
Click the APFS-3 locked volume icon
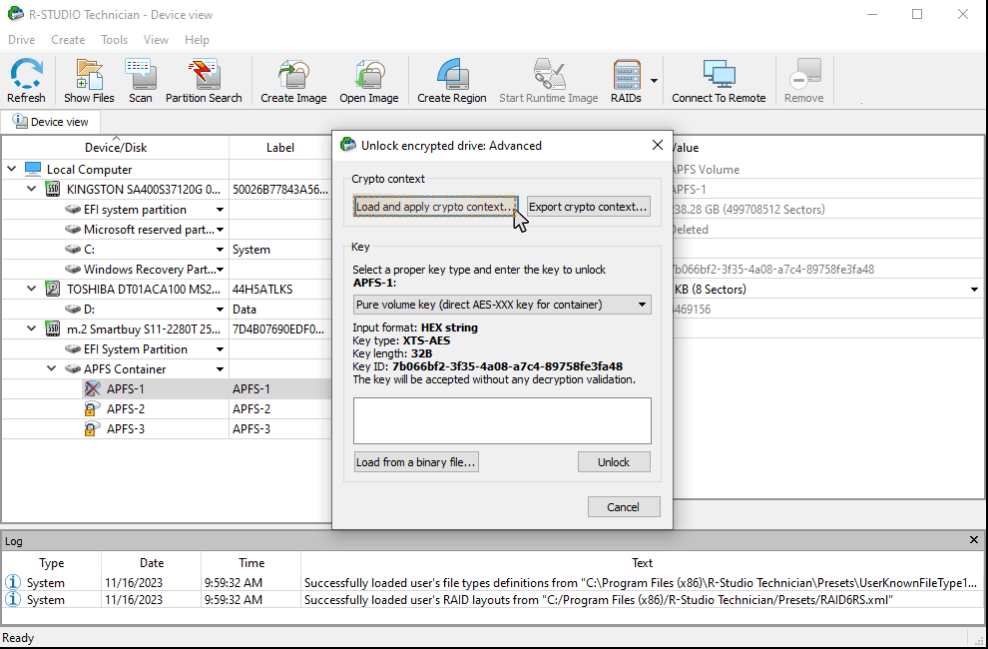click(92, 429)
